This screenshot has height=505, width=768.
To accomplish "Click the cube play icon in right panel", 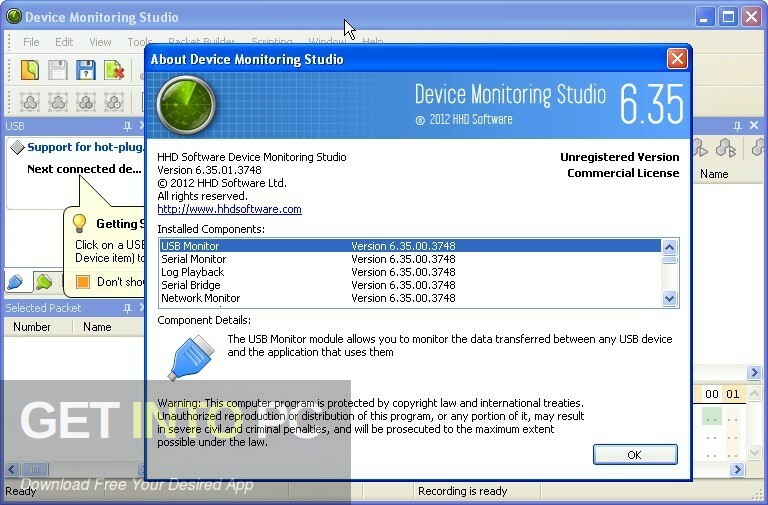I will pos(699,147).
